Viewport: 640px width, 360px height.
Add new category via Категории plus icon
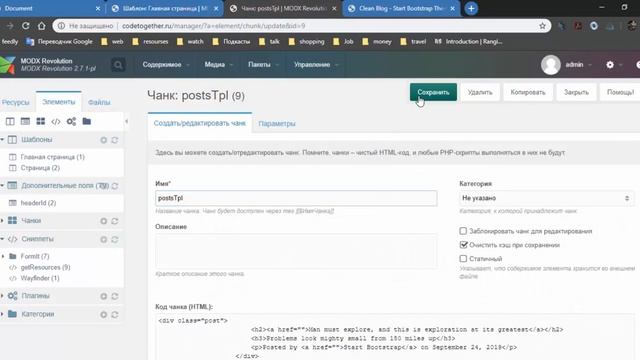click(x=104, y=314)
